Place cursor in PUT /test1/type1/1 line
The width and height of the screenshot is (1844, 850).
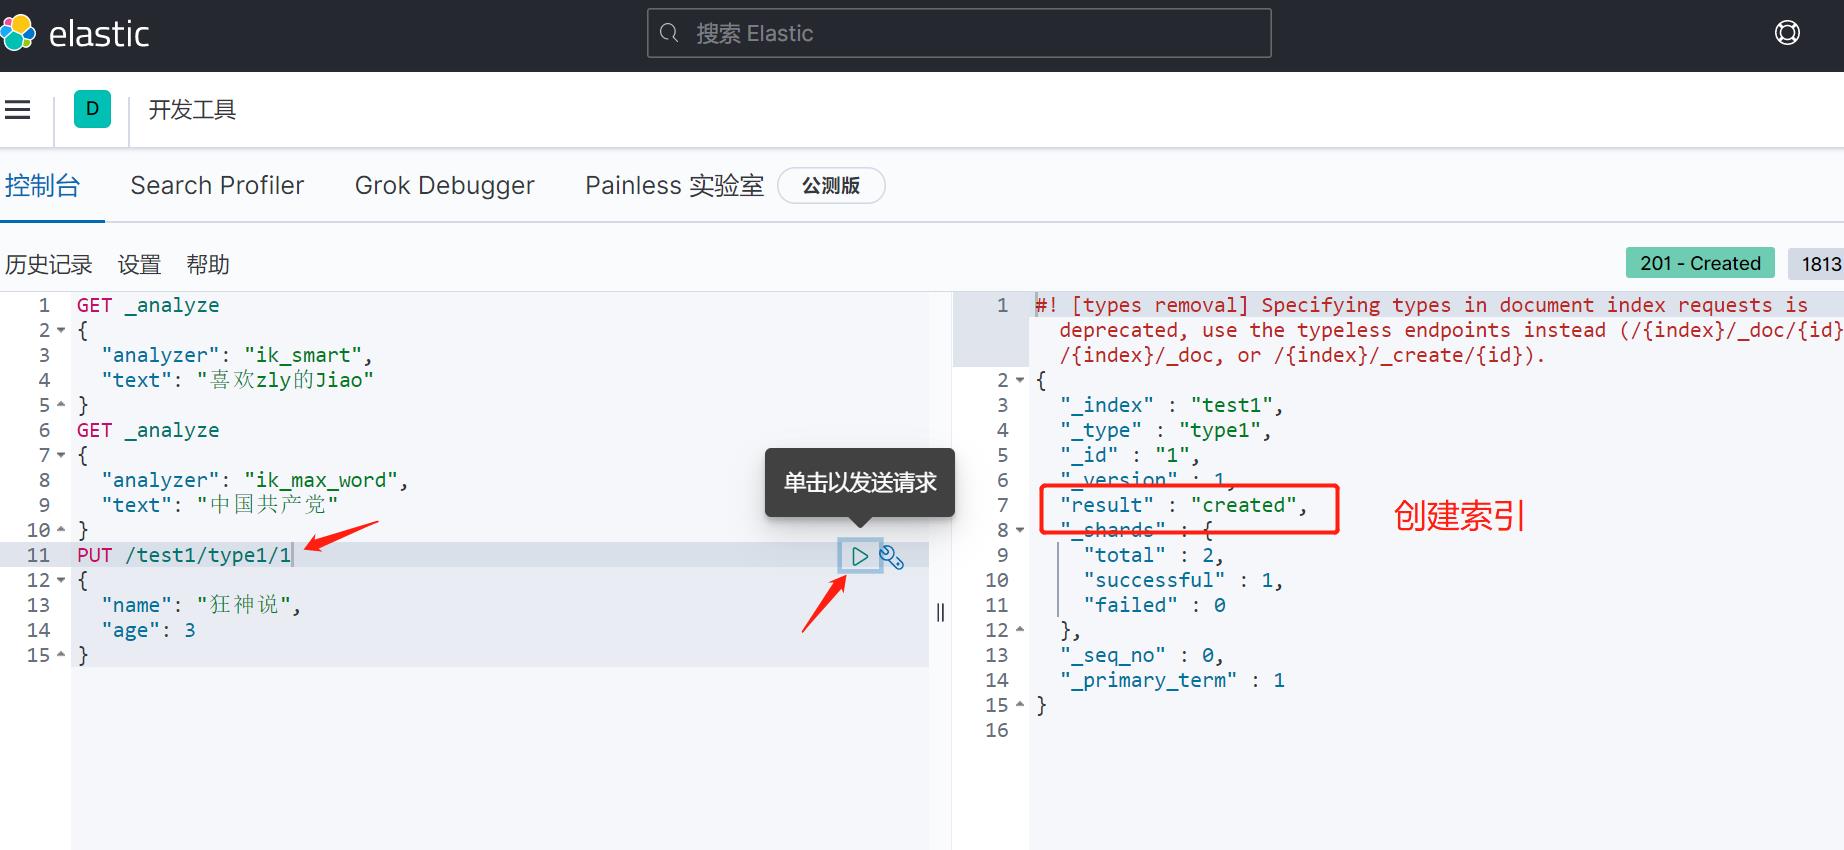(x=184, y=555)
